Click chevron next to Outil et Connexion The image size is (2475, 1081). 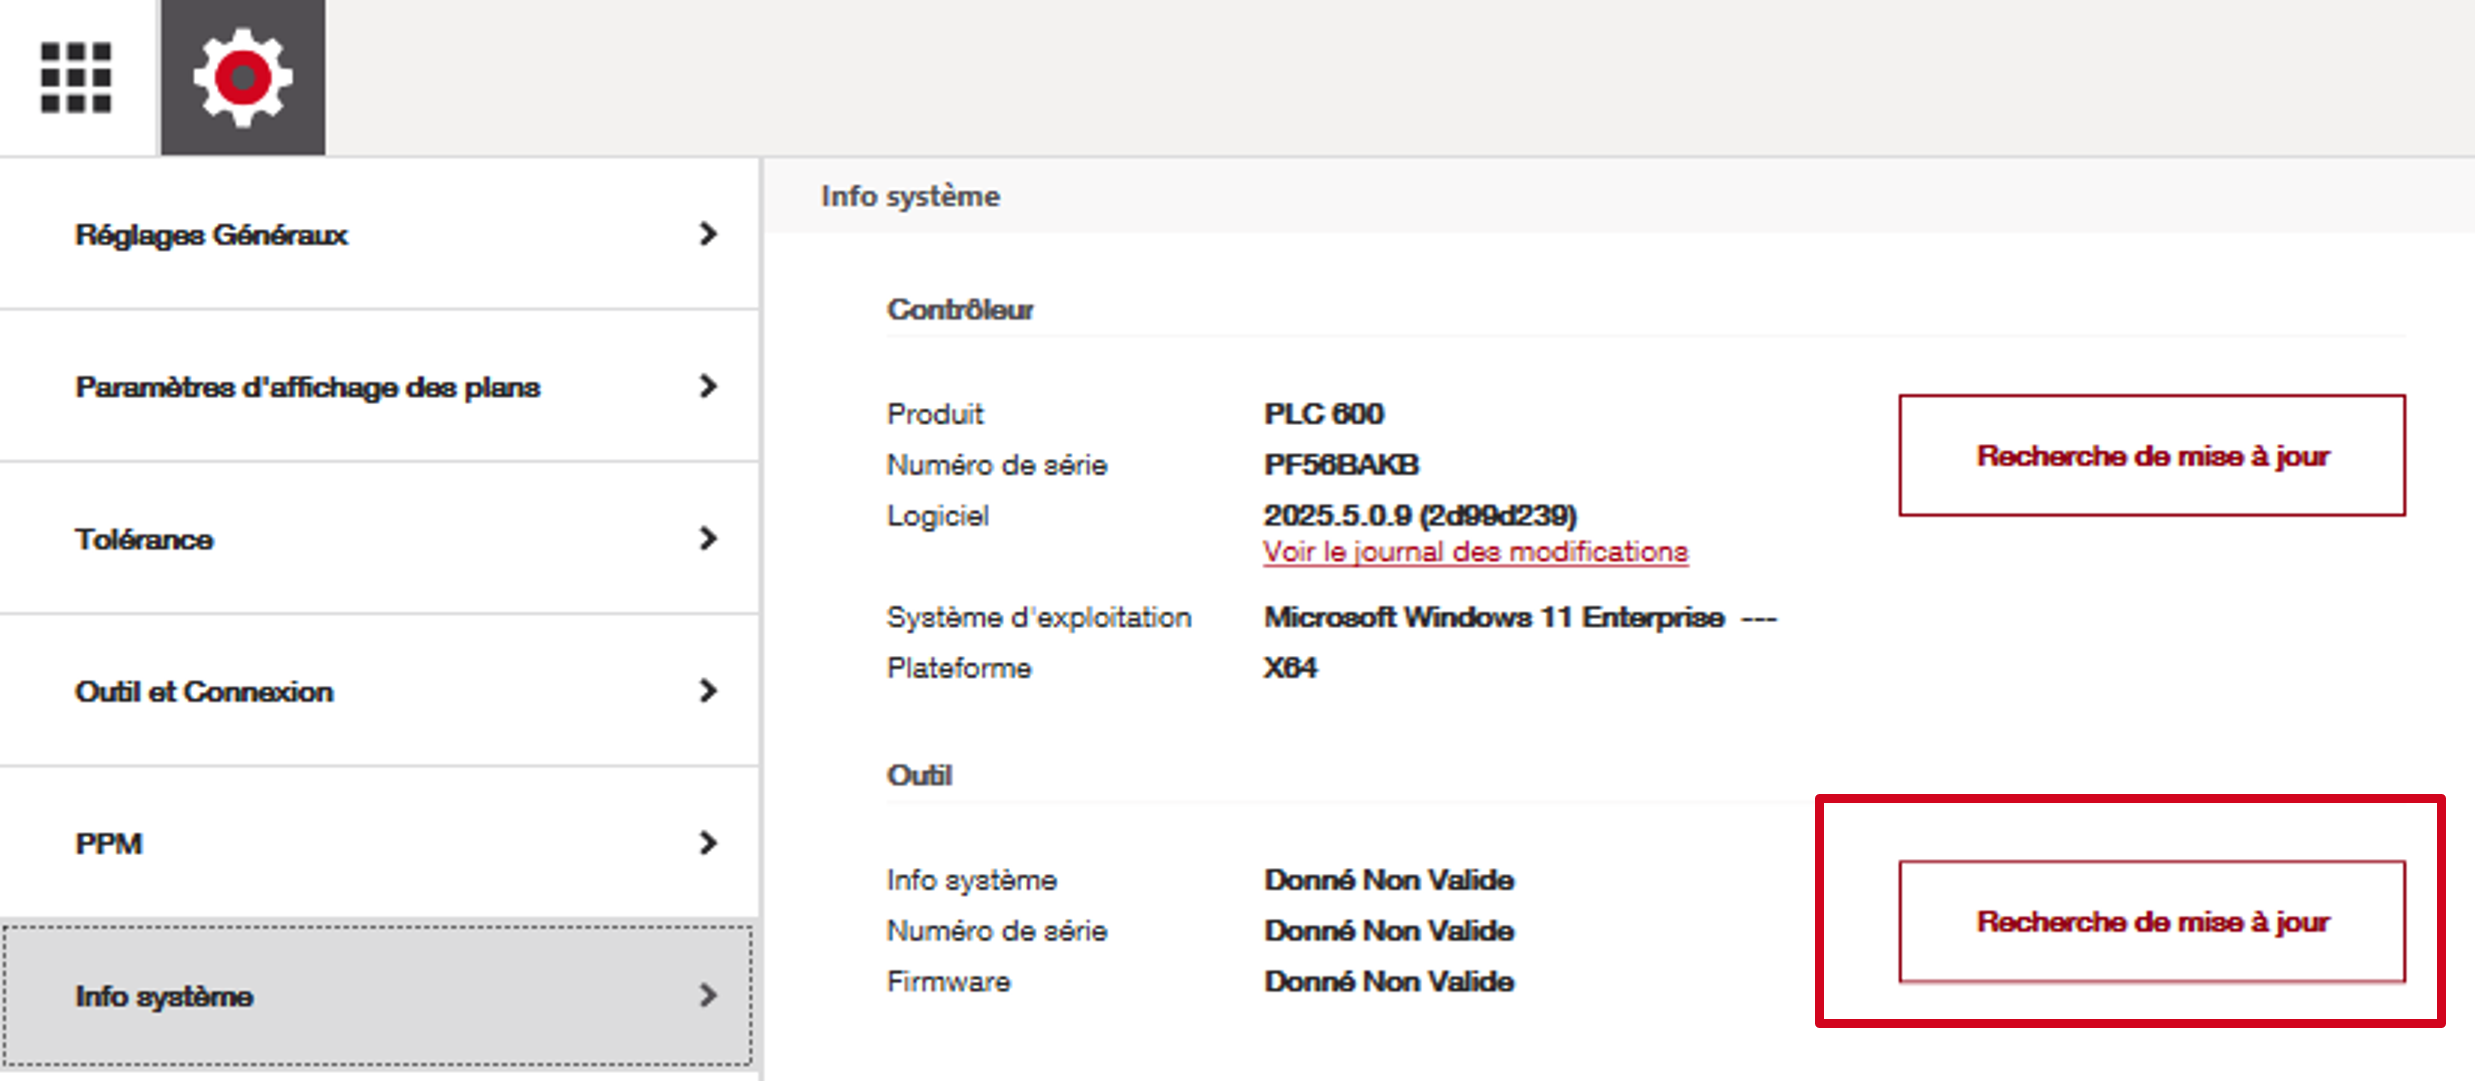708,691
